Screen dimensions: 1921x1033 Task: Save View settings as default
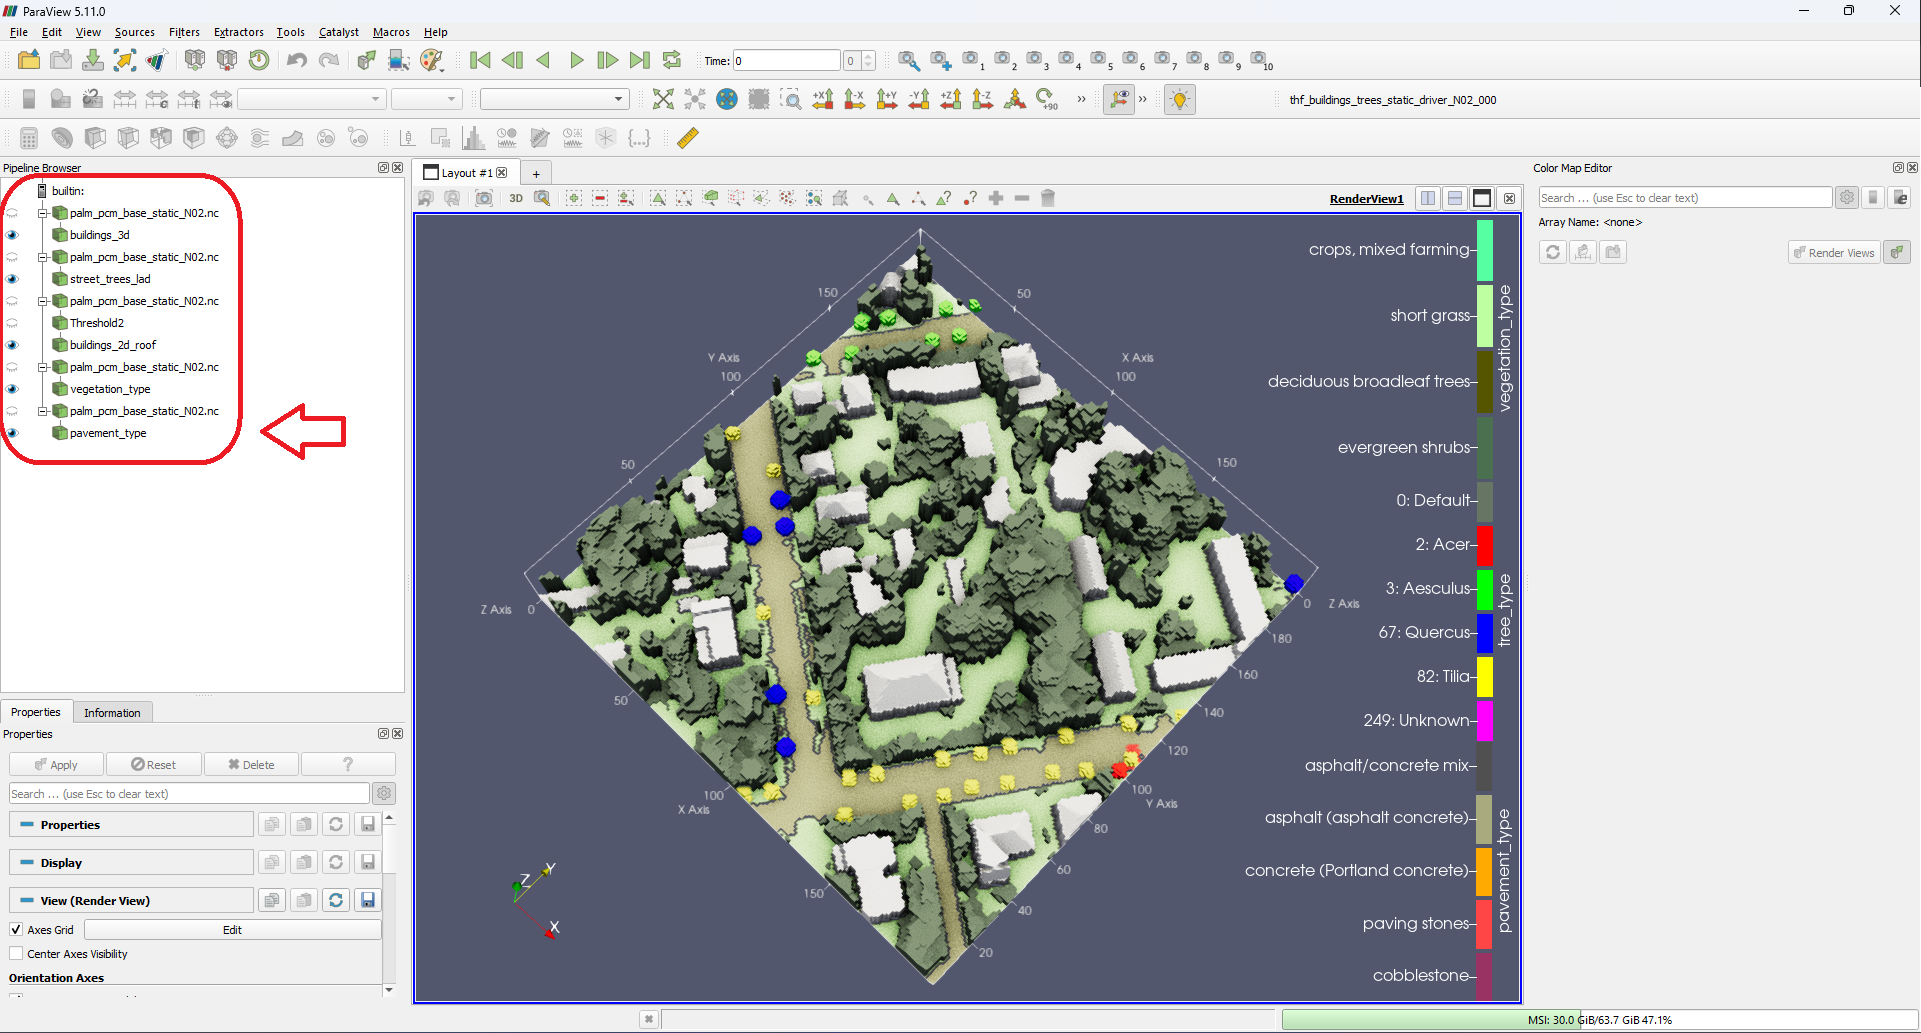pyautogui.click(x=368, y=900)
